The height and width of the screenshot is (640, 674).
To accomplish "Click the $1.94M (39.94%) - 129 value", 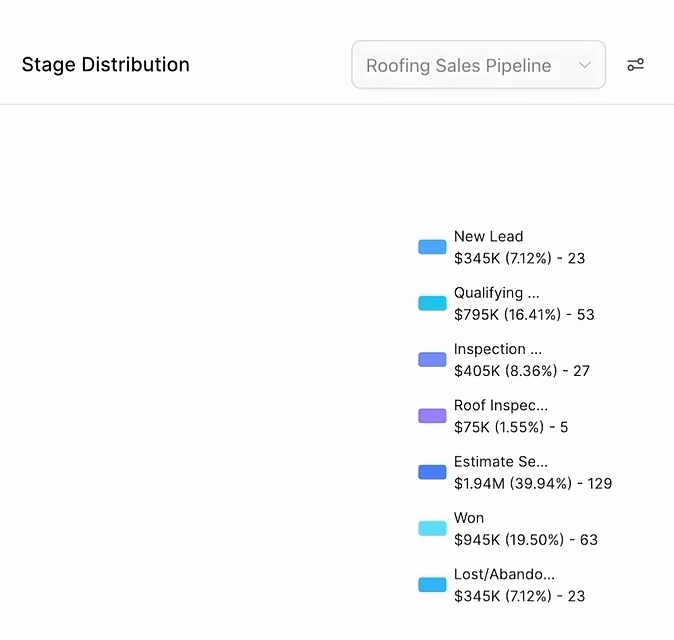I will [532, 483].
